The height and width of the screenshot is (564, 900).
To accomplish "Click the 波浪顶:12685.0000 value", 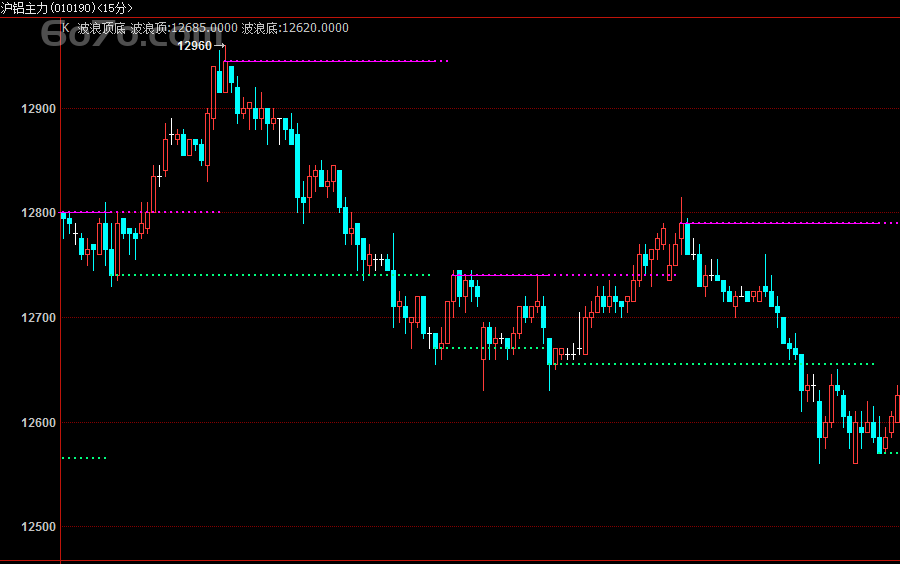I will (184, 28).
